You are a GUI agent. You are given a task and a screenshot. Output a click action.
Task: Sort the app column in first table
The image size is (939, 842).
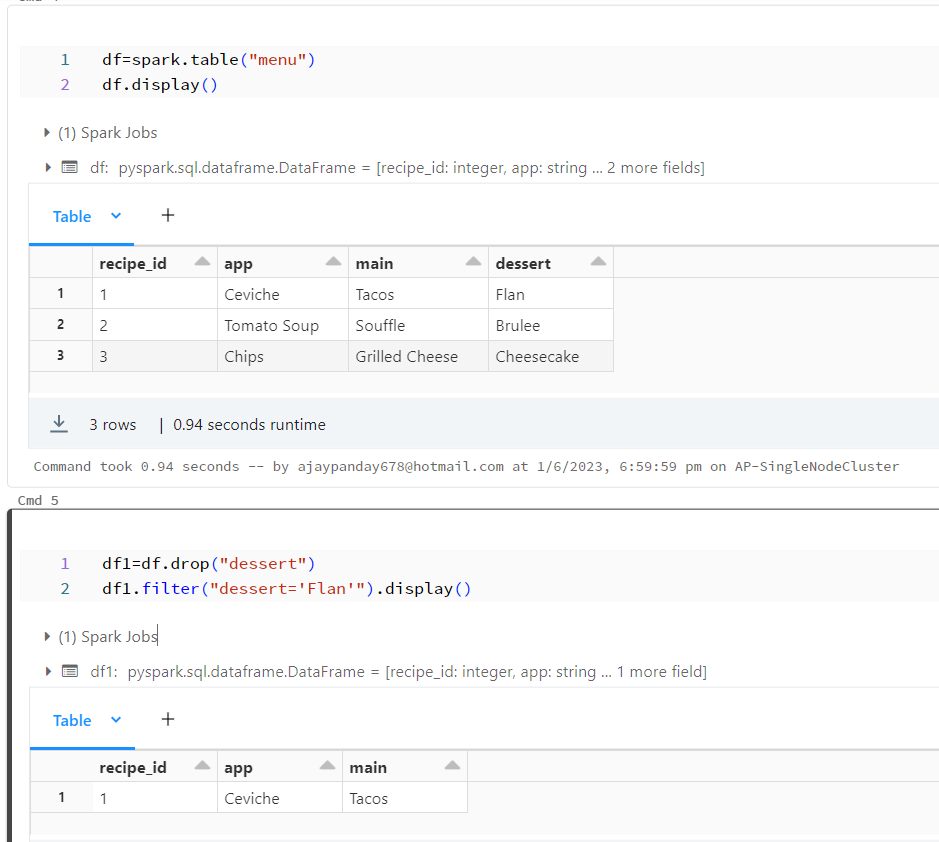coord(333,262)
